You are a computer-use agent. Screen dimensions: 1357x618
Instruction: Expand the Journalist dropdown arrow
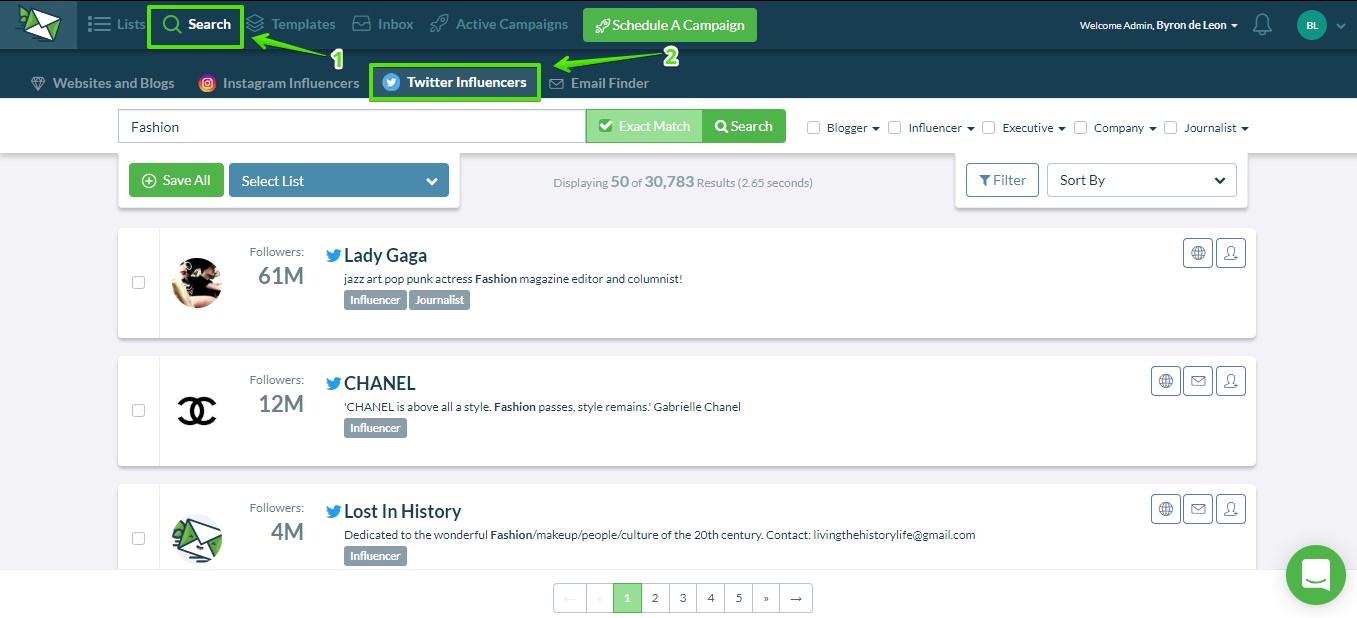[1245, 129]
